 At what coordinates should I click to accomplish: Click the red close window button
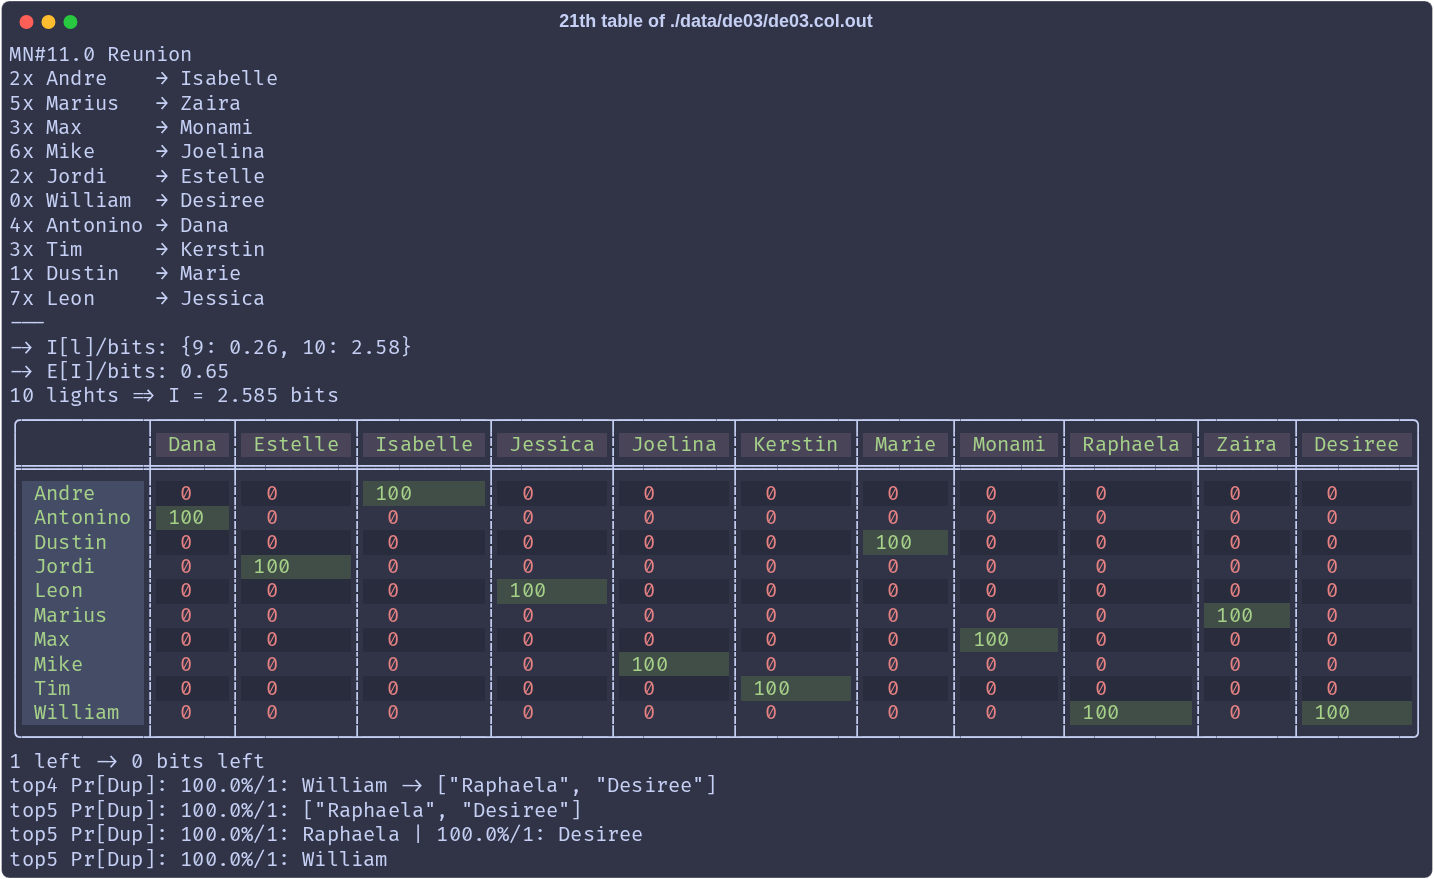click(27, 22)
